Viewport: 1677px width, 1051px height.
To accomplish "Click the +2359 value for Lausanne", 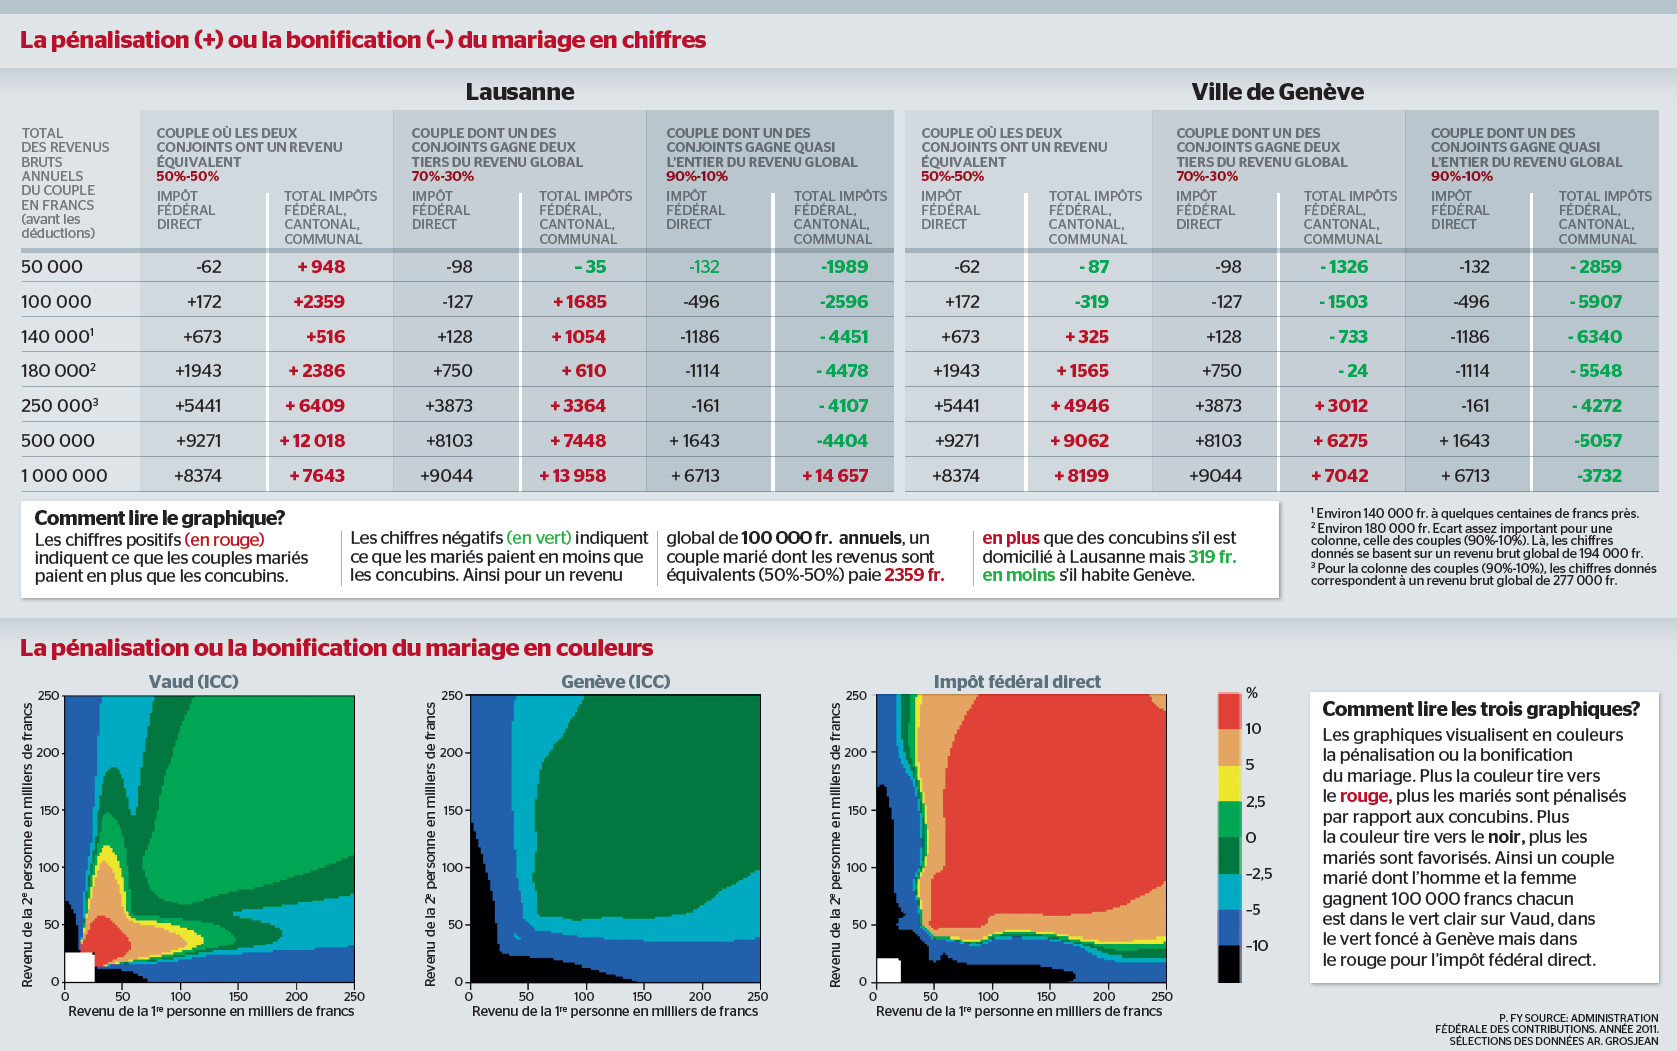I will click(319, 302).
